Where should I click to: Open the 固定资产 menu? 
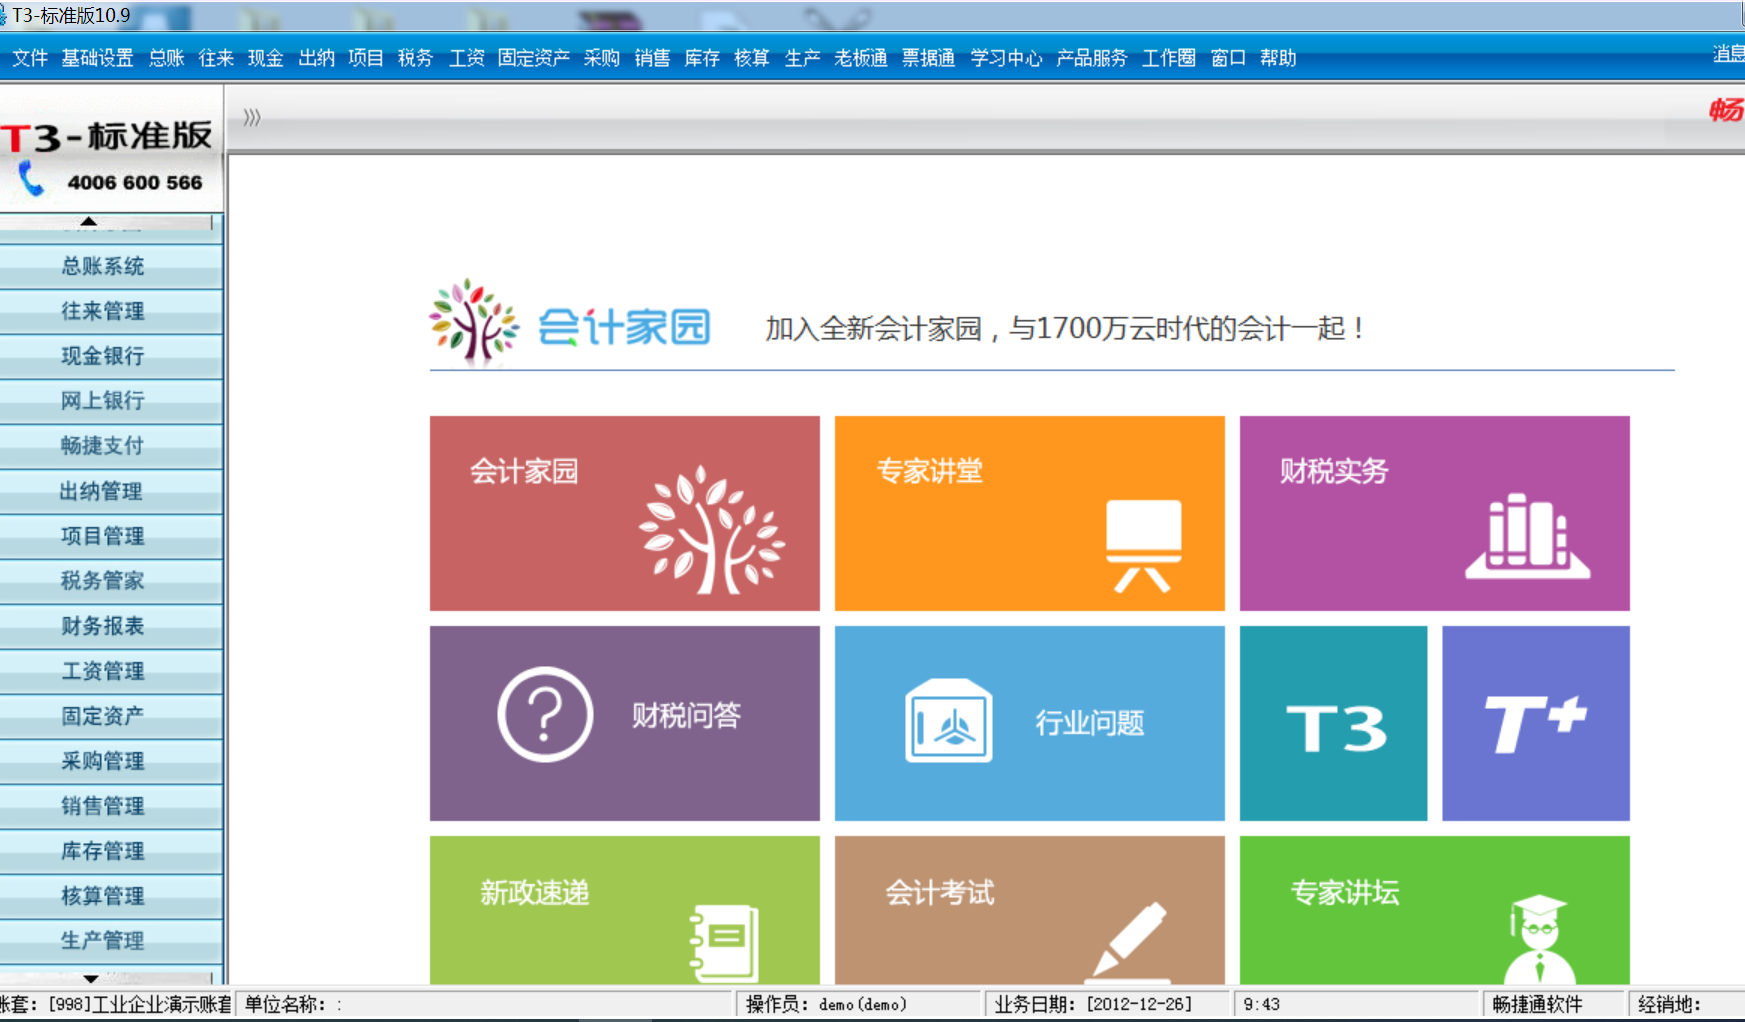pyautogui.click(x=534, y=58)
